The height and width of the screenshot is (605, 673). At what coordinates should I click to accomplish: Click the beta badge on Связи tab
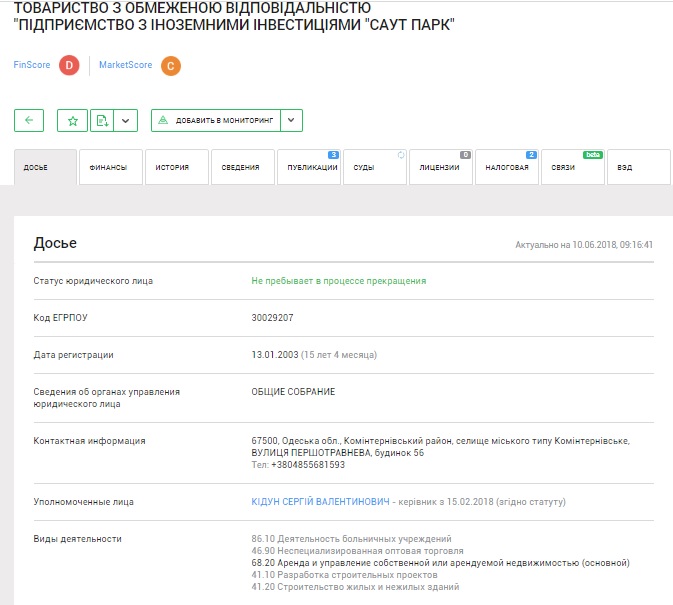[x=593, y=155]
